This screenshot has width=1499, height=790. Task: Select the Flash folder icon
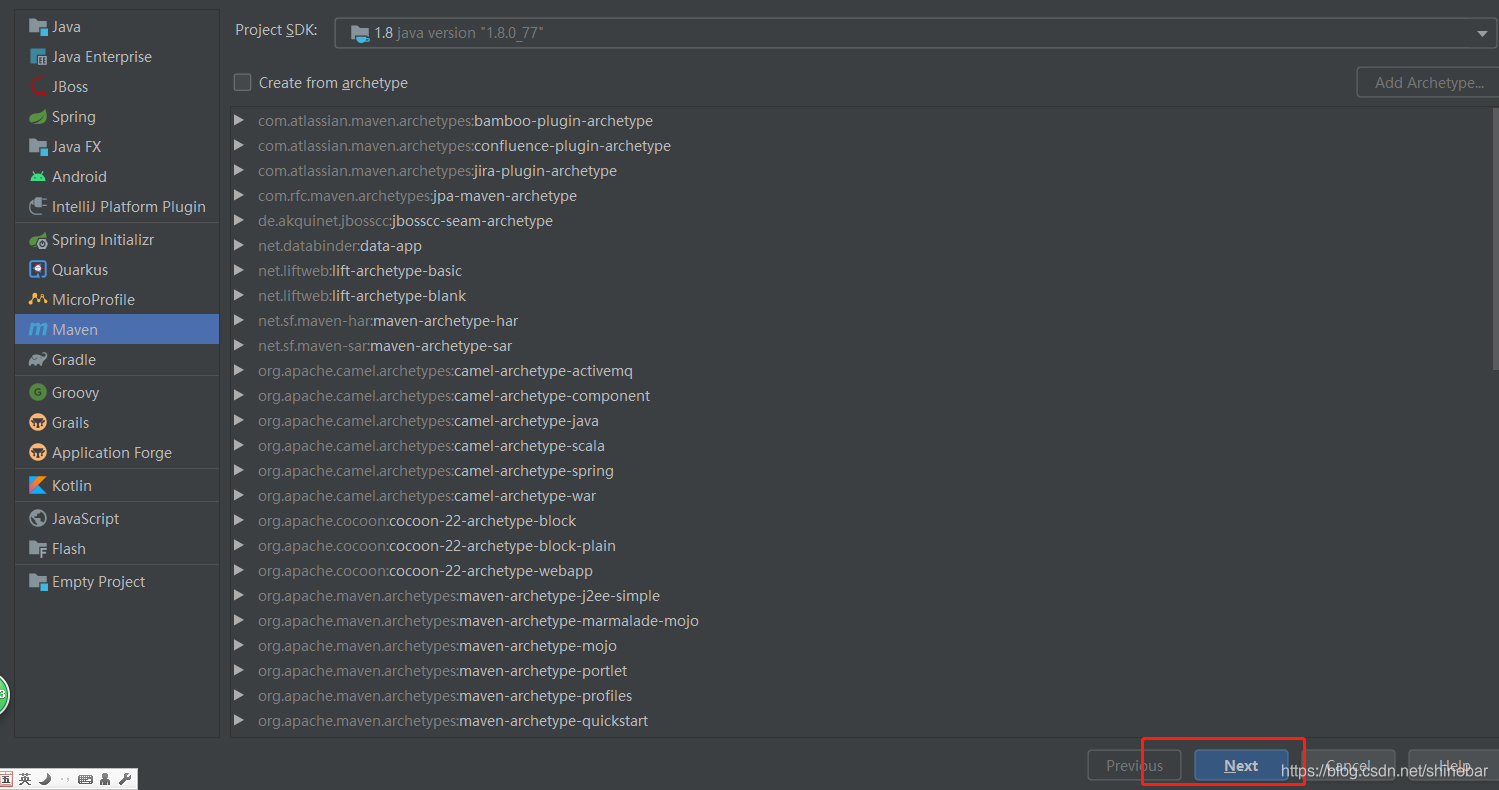[38, 549]
